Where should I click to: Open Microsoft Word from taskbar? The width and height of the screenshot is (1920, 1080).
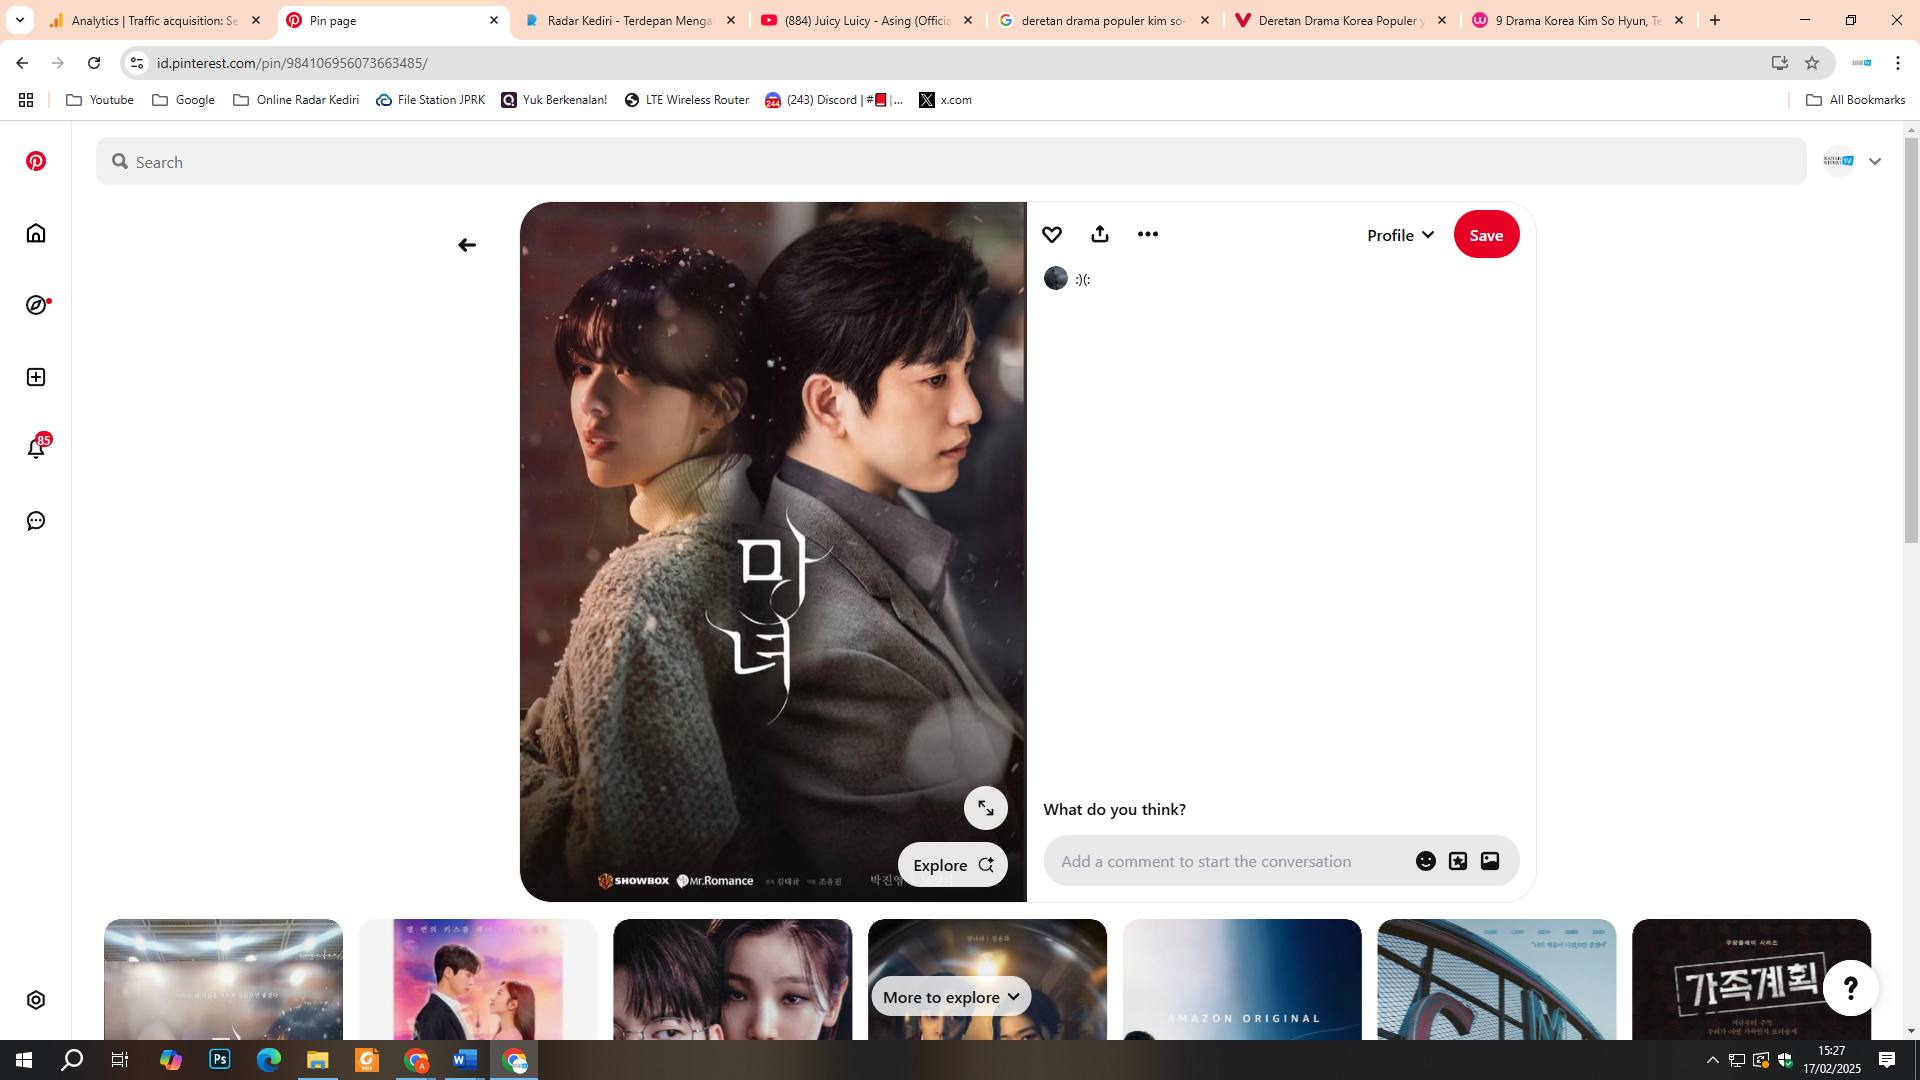point(465,1059)
